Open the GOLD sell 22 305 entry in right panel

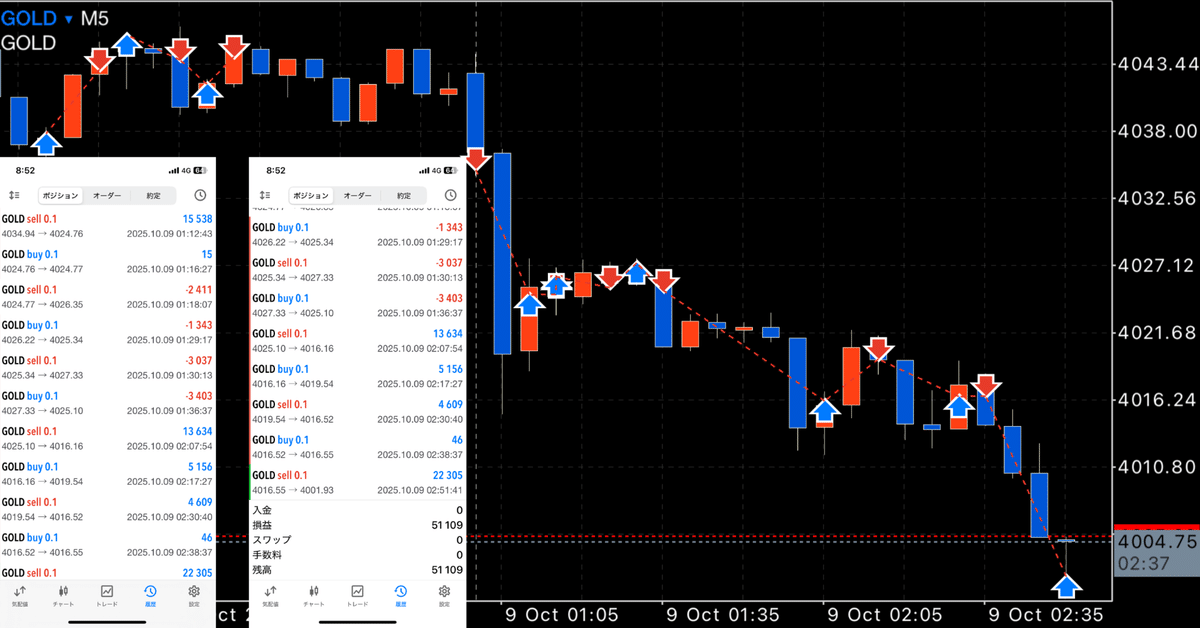pos(357,482)
